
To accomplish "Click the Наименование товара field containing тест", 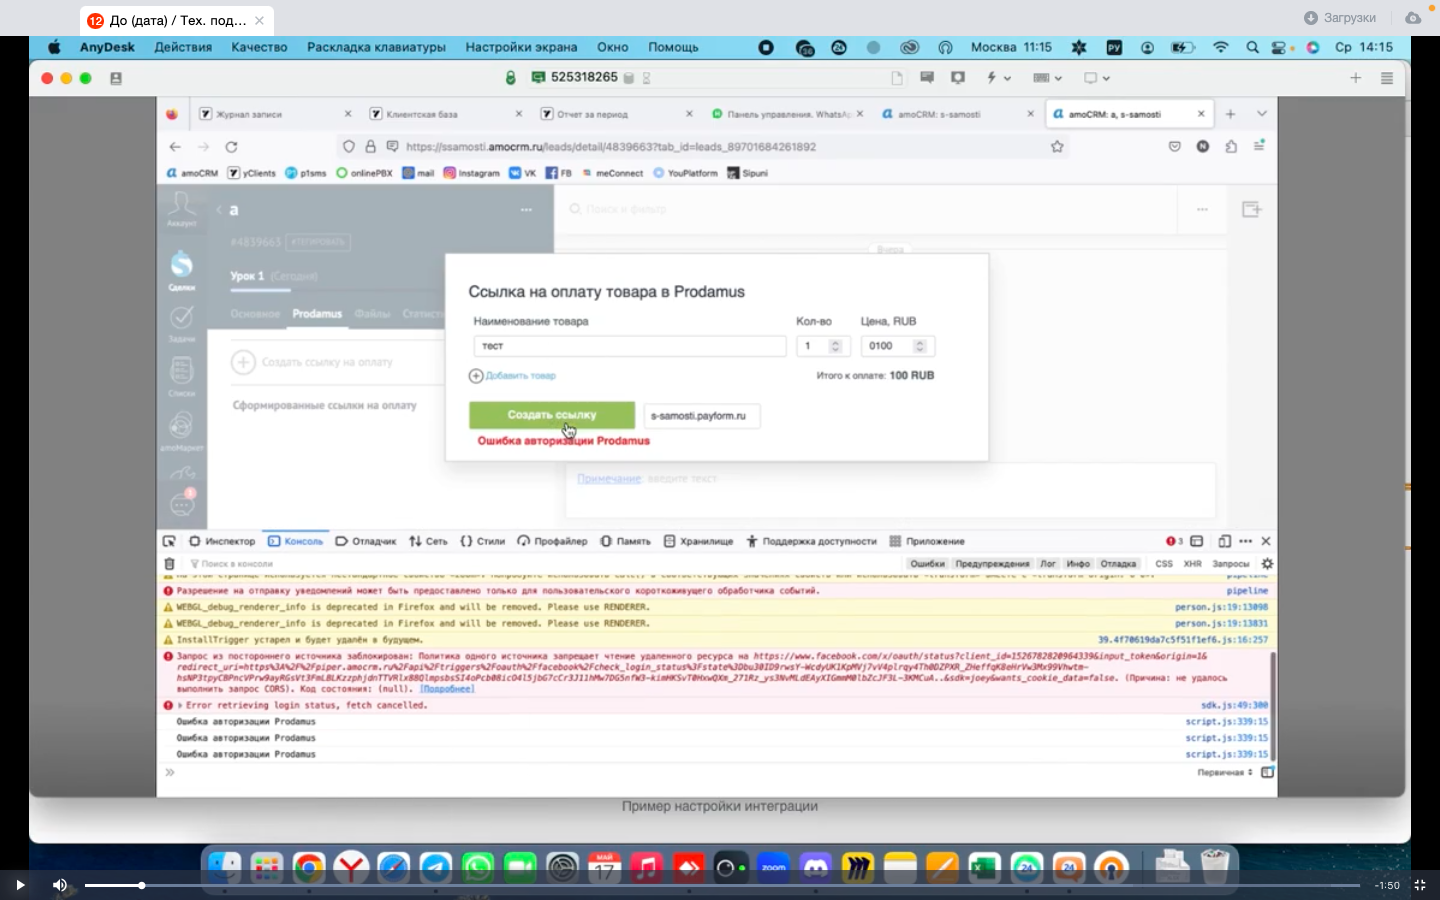I will click(x=630, y=346).
